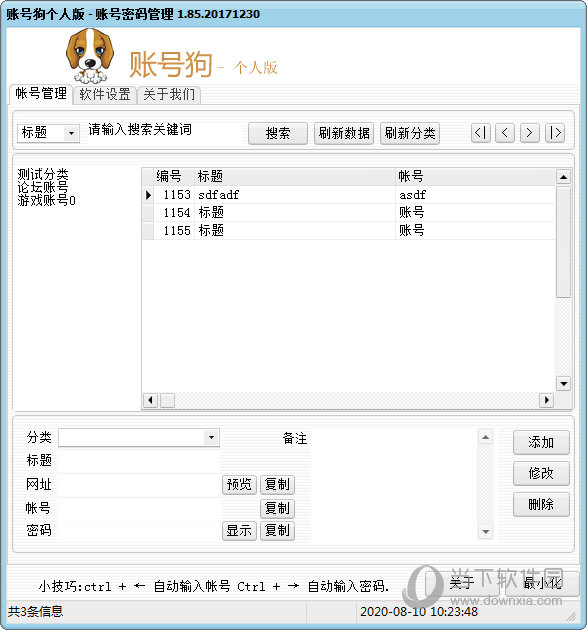
Task: Click the 关于 button at bottom
Action: pos(462,583)
